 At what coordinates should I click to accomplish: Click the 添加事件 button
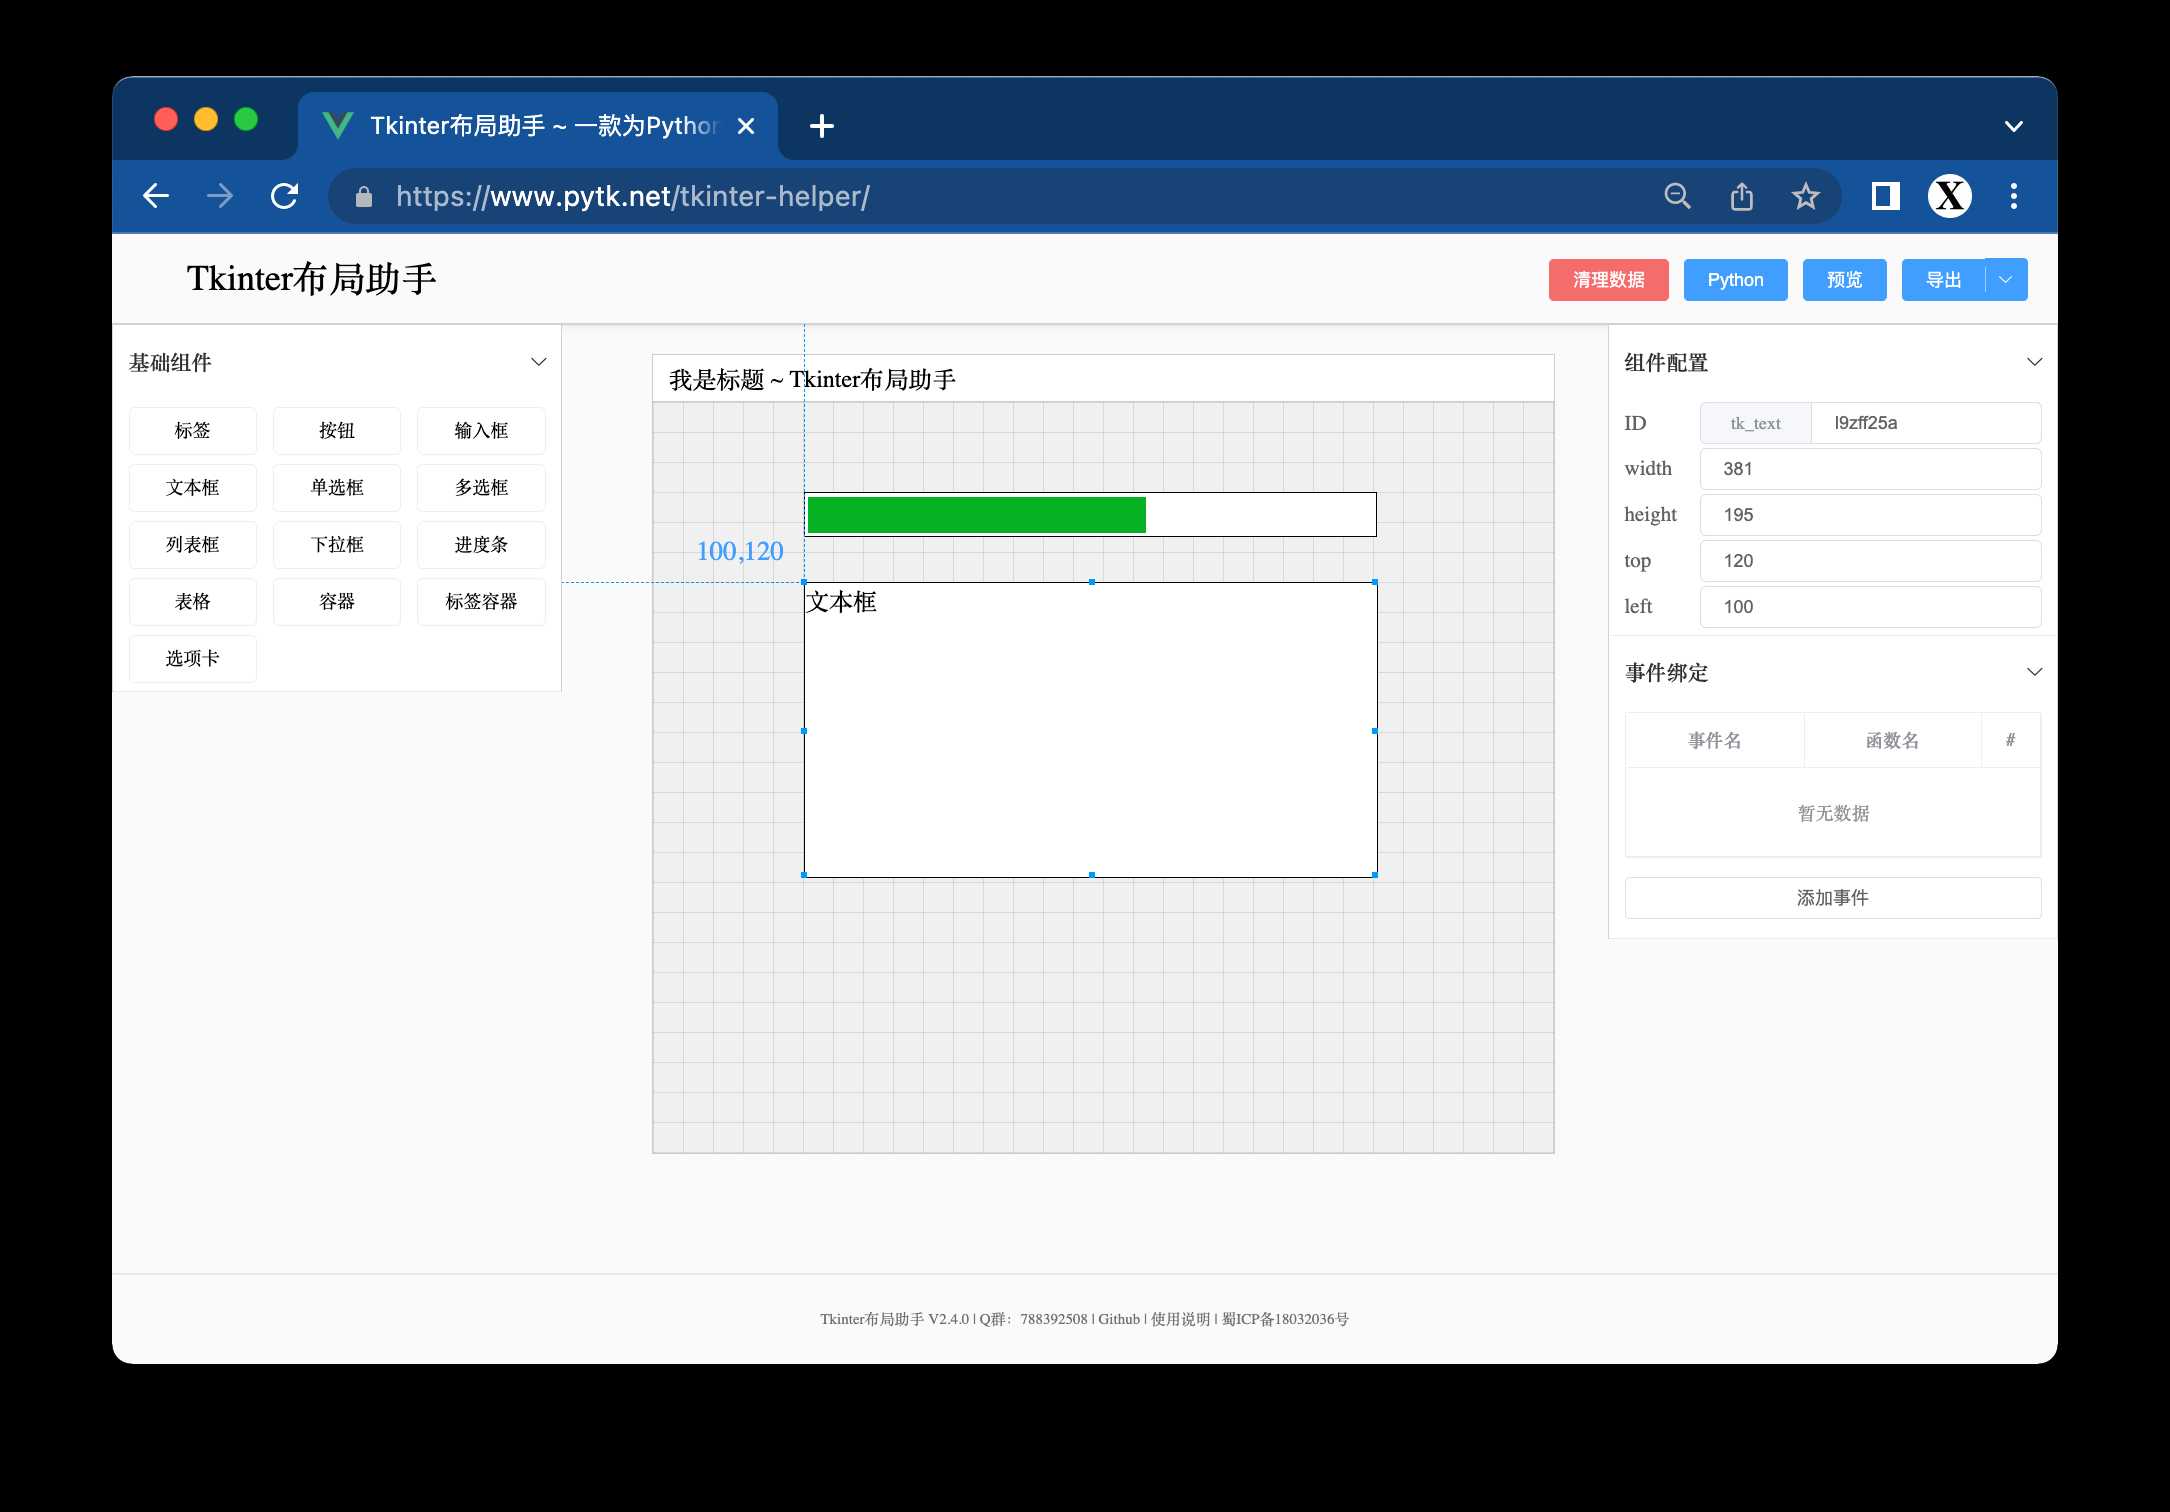click(1833, 898)
